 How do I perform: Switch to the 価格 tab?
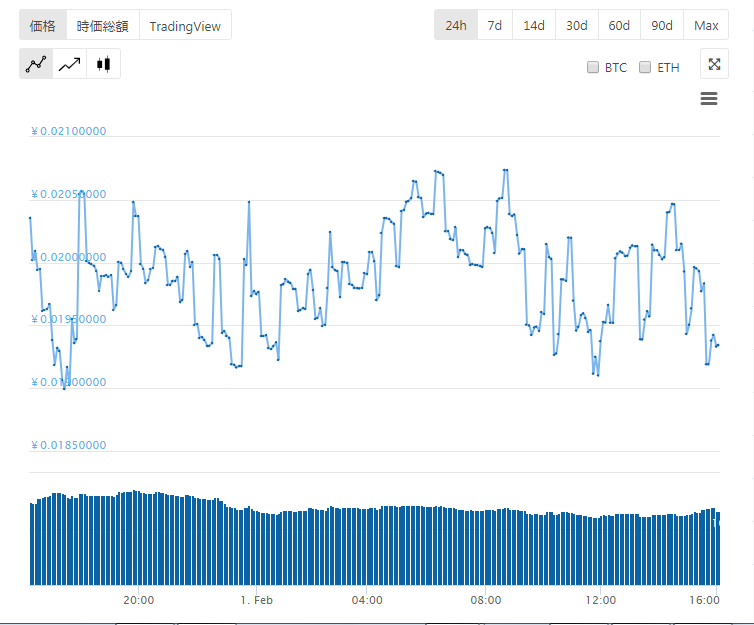click(43, 26)
